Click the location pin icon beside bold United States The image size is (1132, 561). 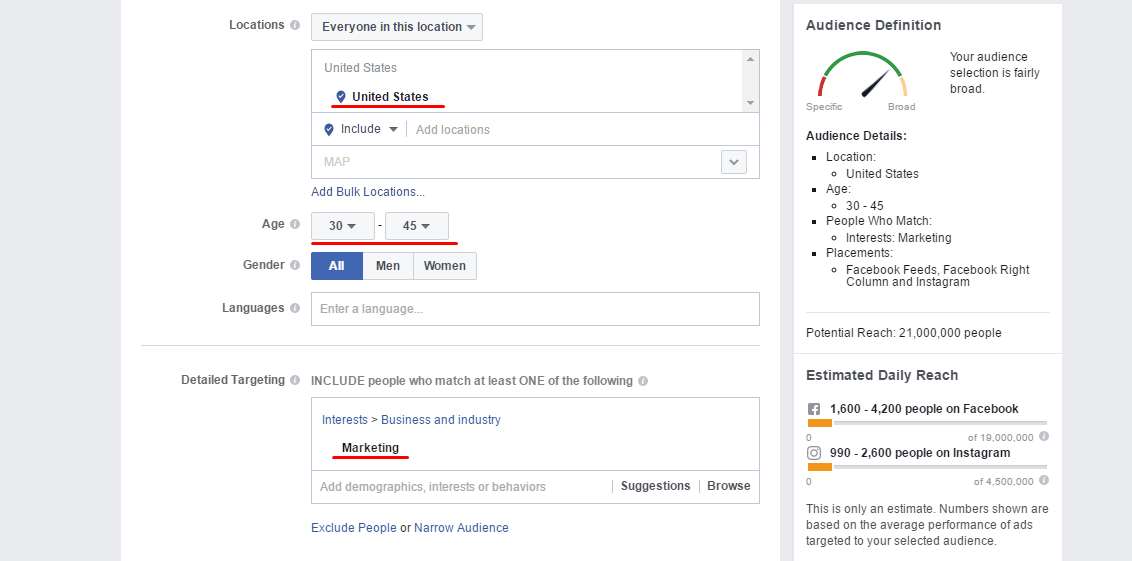(x=341, y=96)
